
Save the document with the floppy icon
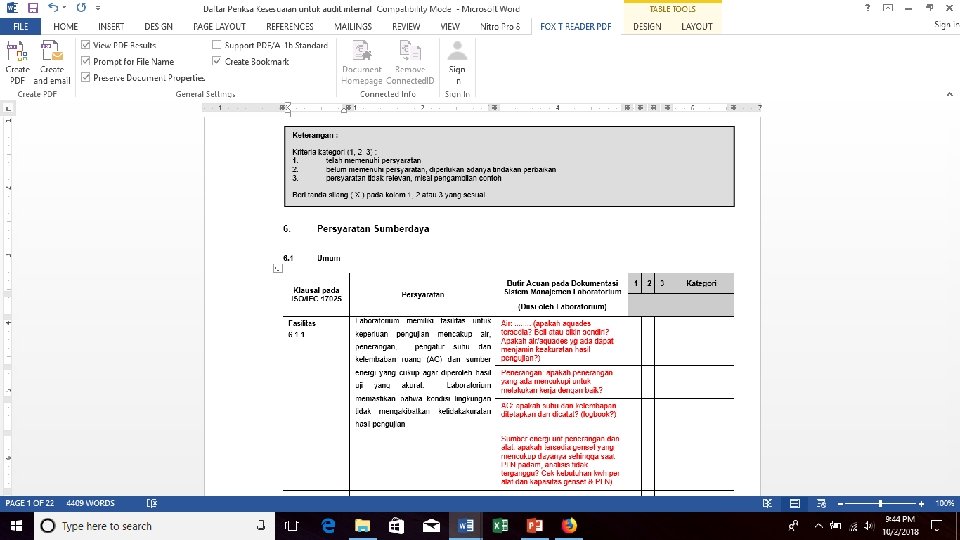click(x=33, y=8)
